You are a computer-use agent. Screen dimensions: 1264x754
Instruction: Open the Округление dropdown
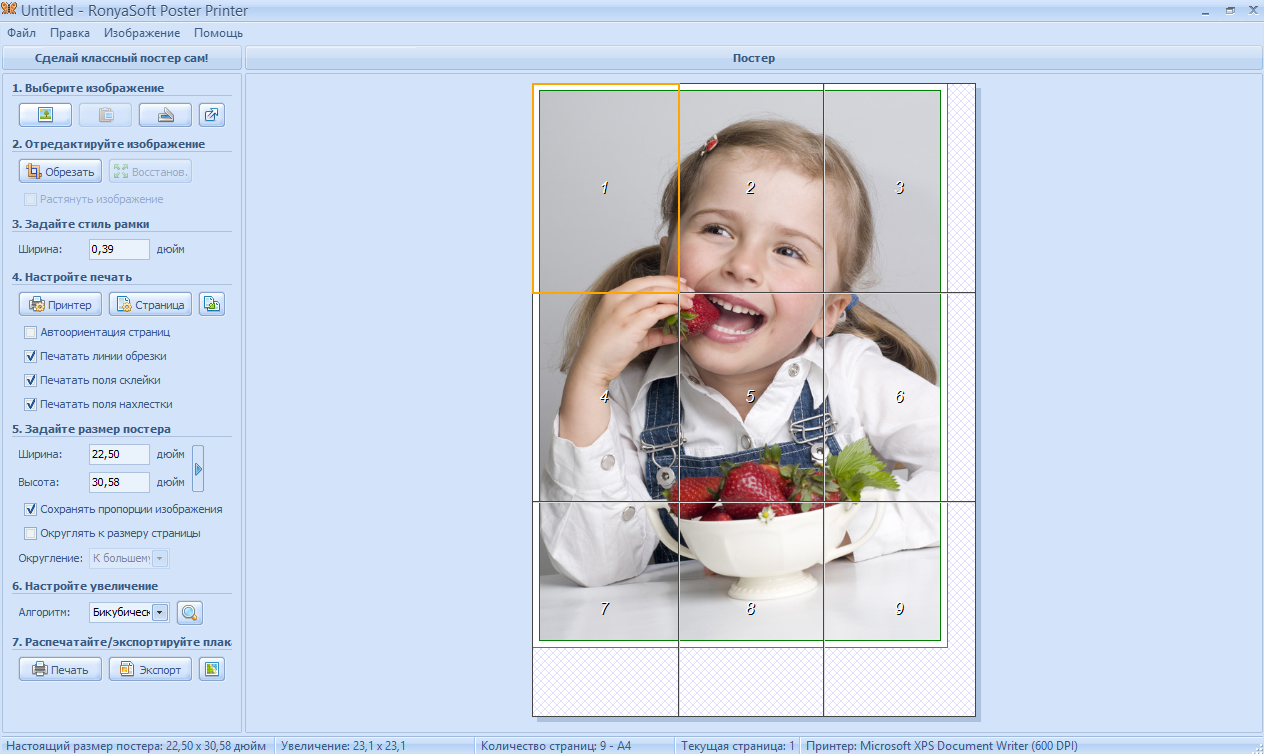point(130,558)
